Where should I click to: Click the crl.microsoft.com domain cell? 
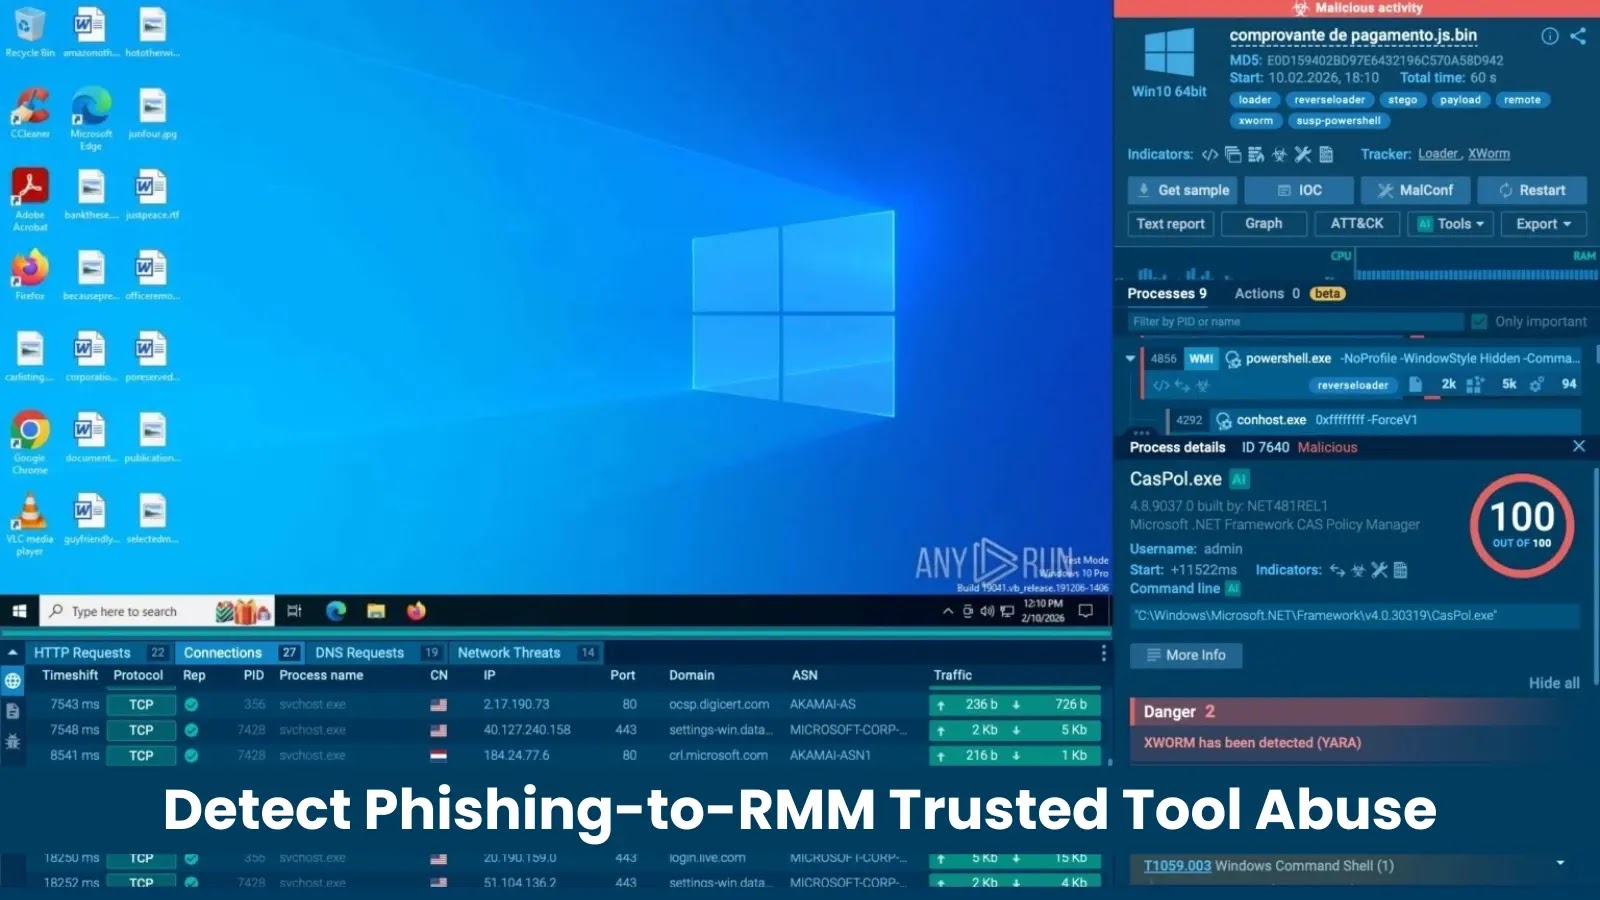pyautogui.click(x=718, y=756)
